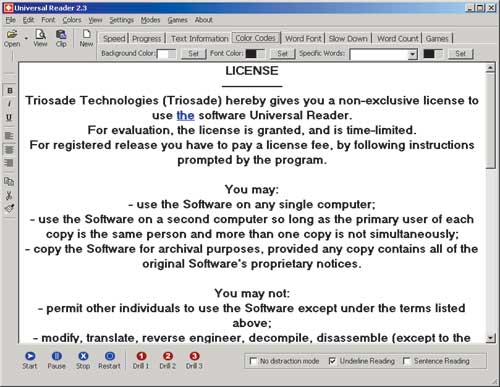Switch to the Word Font tab

(x=303, y=39)
